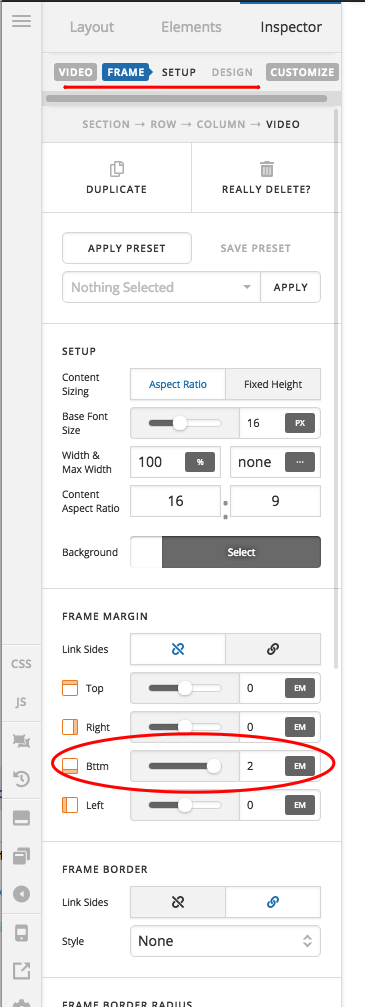This screenshot has width=365, height=1007.
Task: Select Fixed Height content sizing
Action: 273,384
